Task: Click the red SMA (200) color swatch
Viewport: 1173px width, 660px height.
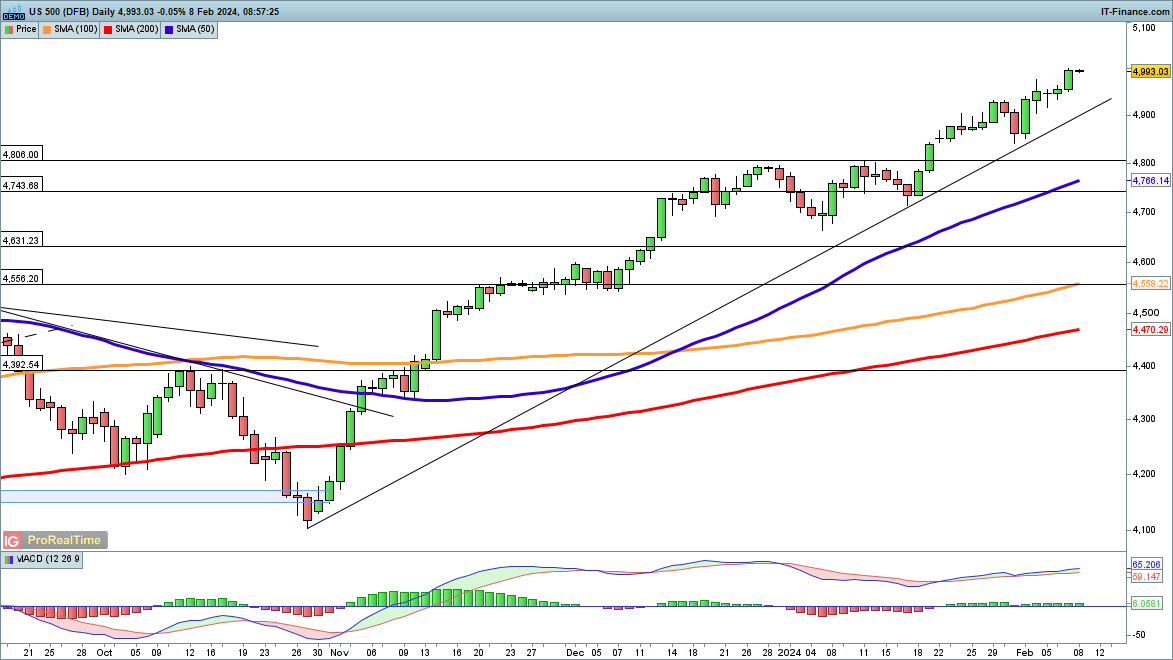Action: (108, 29)
